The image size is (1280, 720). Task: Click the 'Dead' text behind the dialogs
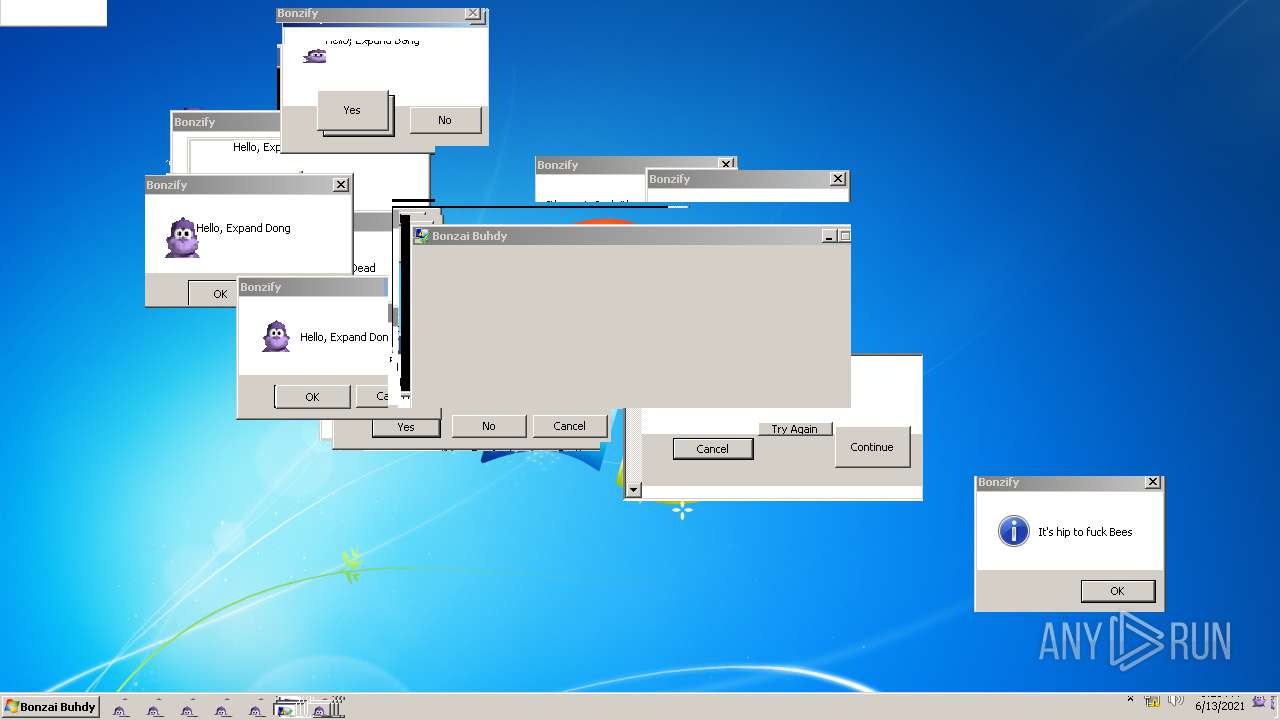pyautogui.click(x=363, y=268)
